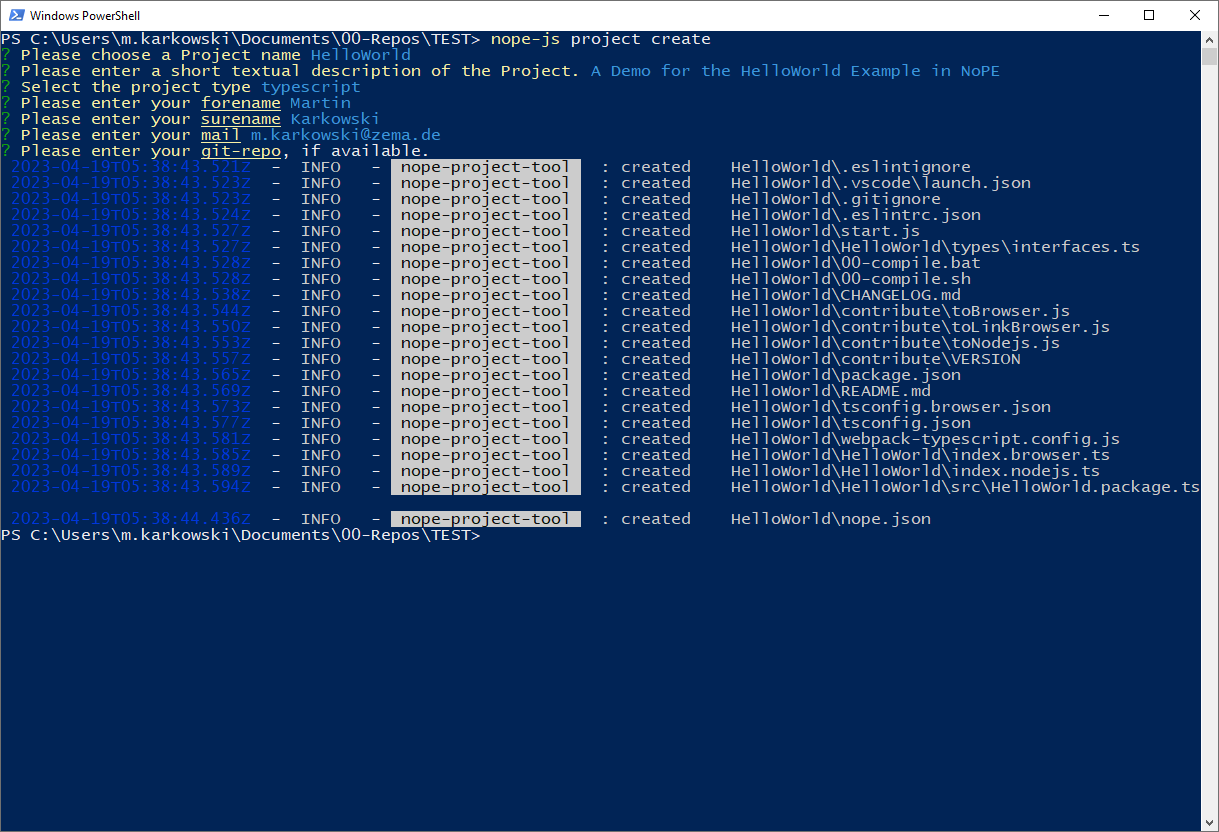Click the 'Windows PowerShell' window title text

[85, 16]
